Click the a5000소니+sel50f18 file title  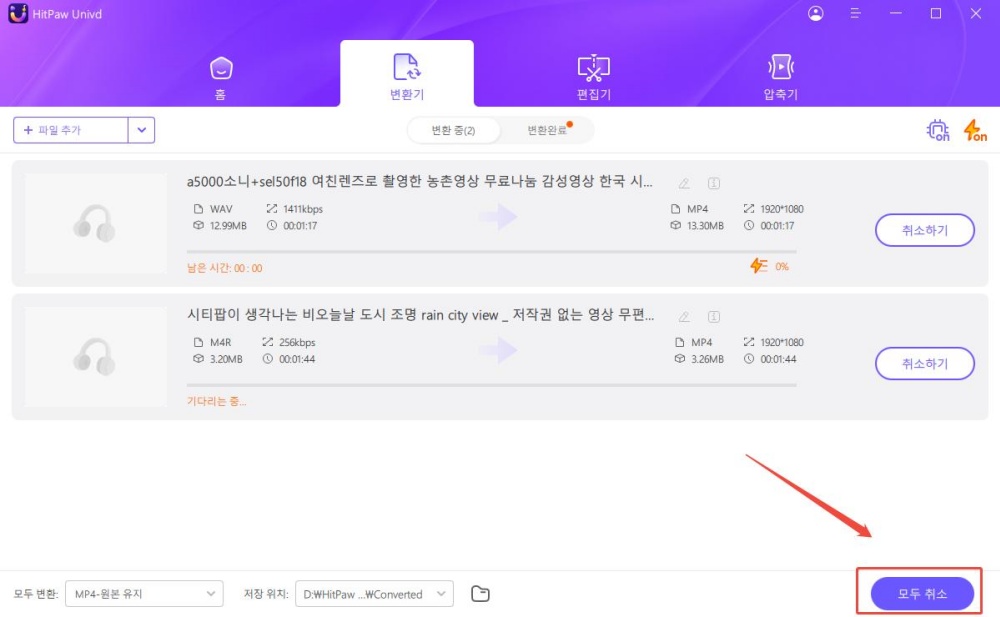coord(419,182)
